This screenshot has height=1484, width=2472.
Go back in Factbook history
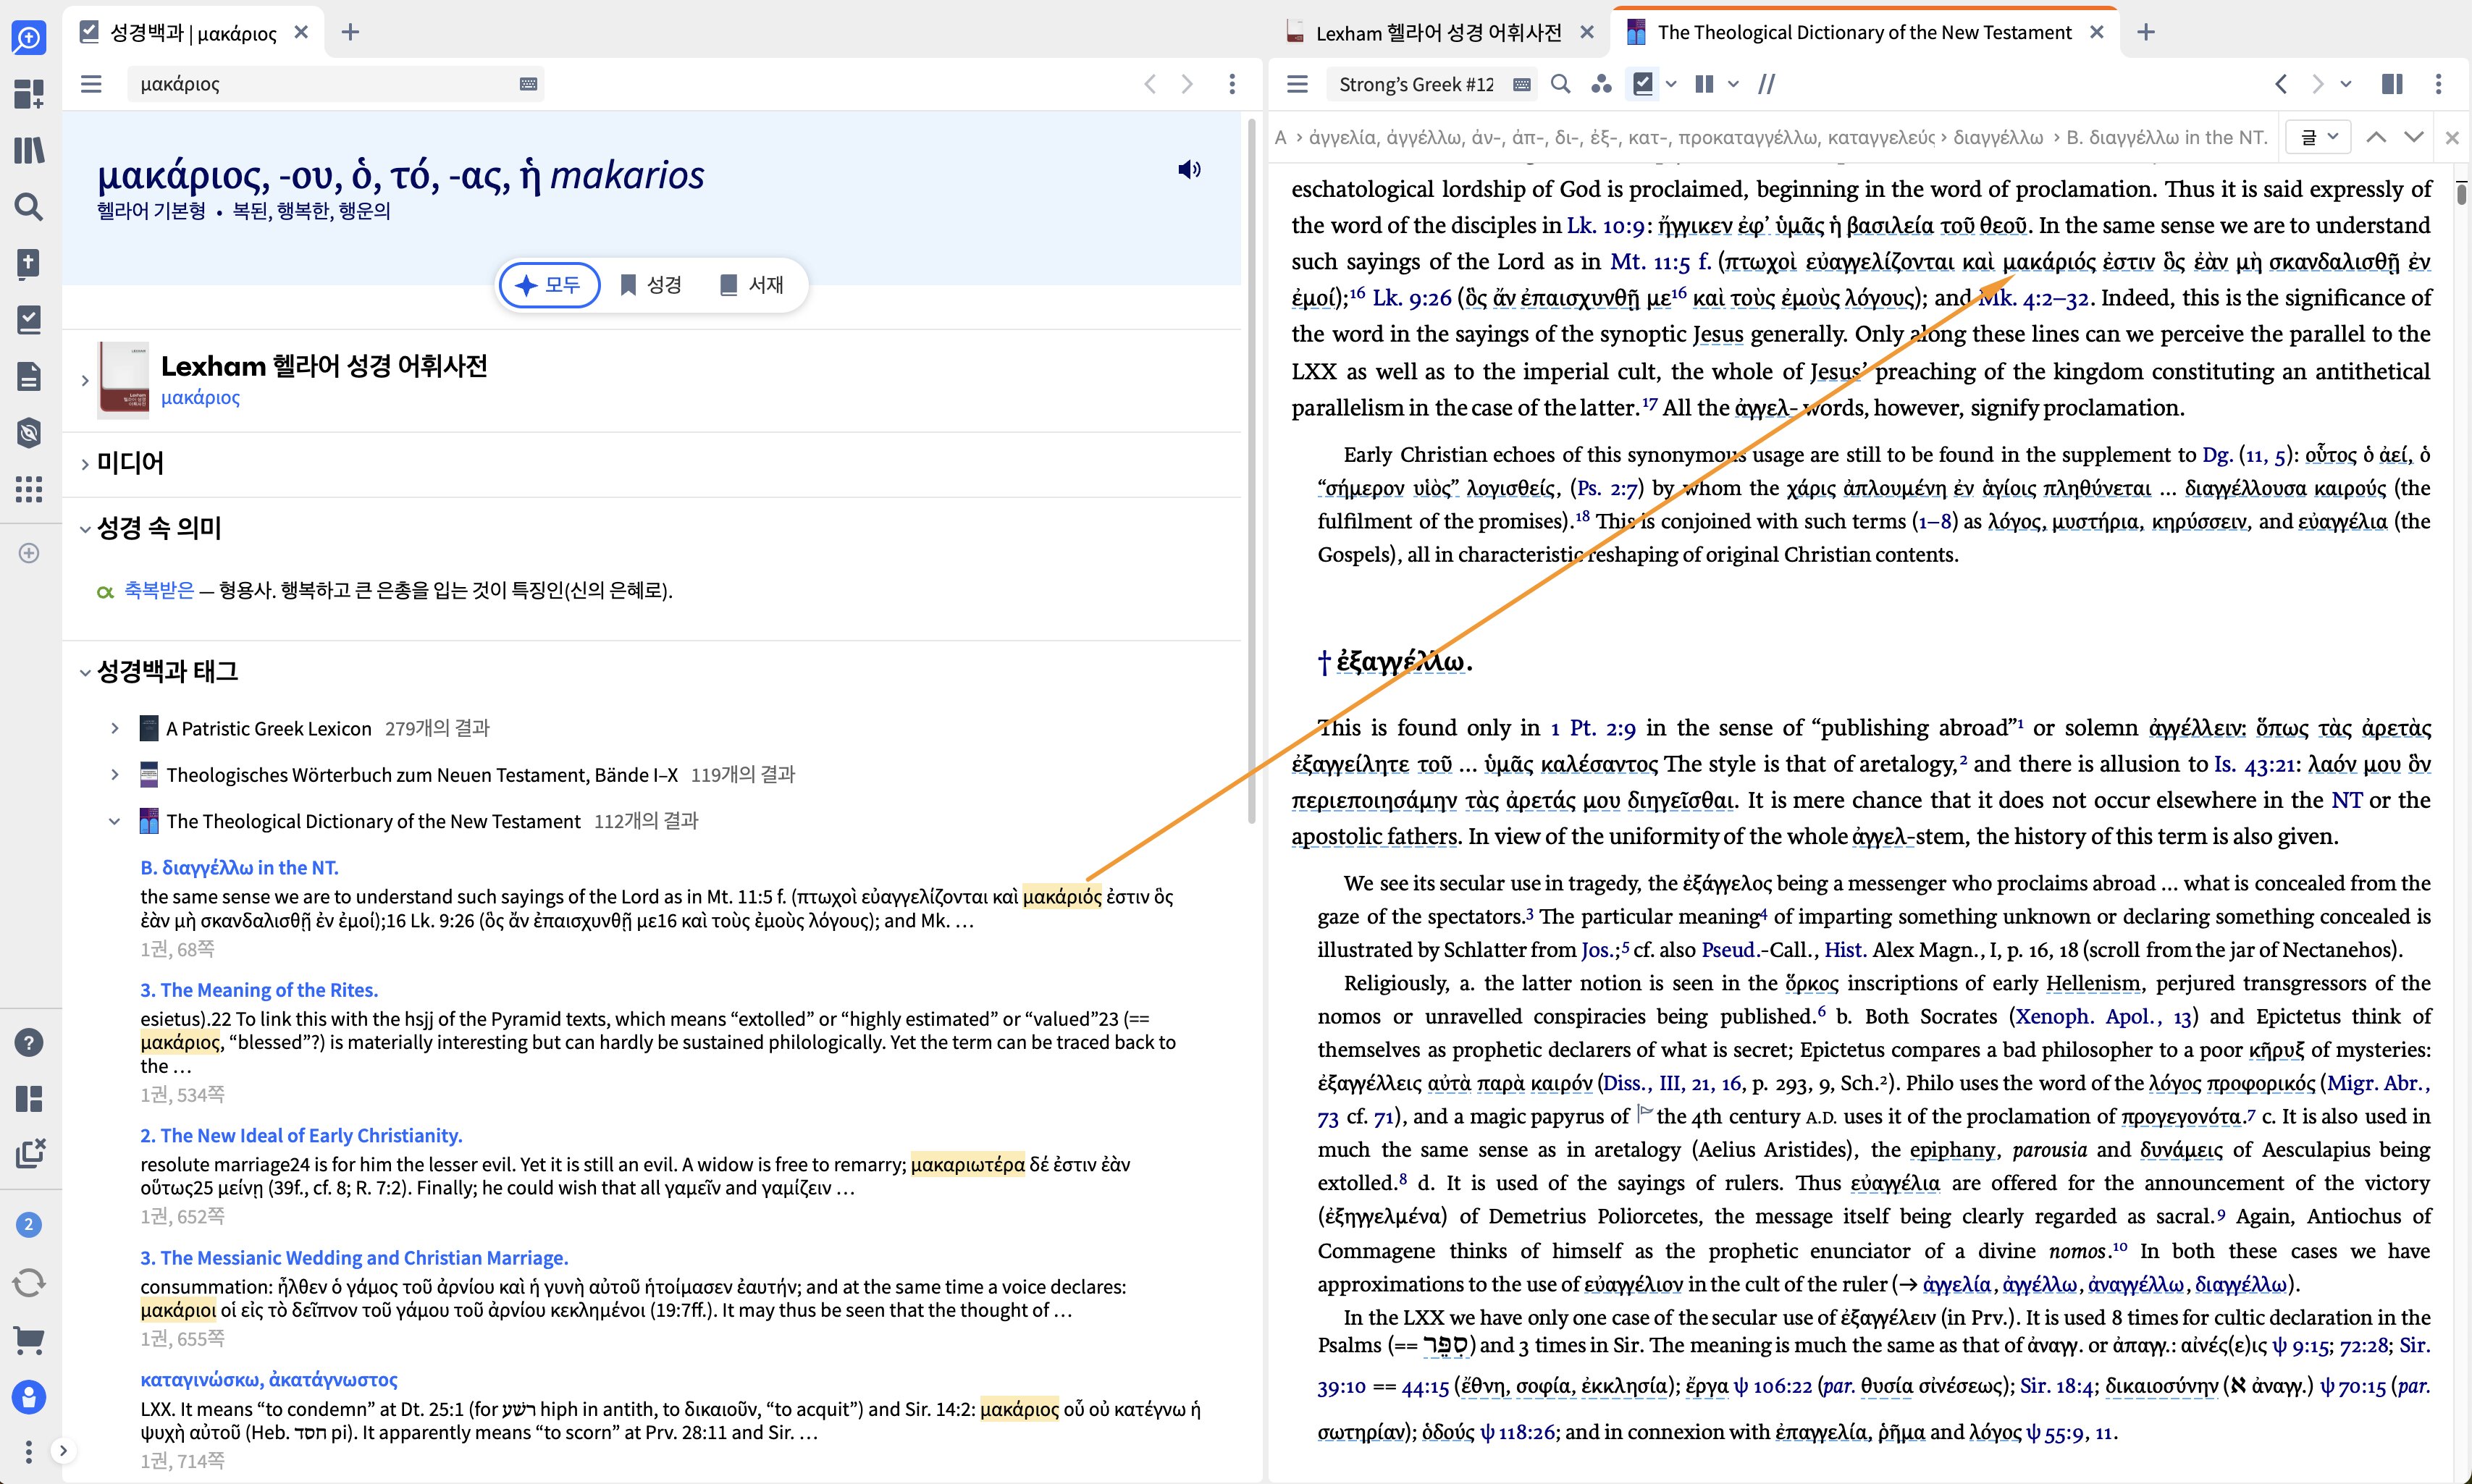coord(1150,84)
